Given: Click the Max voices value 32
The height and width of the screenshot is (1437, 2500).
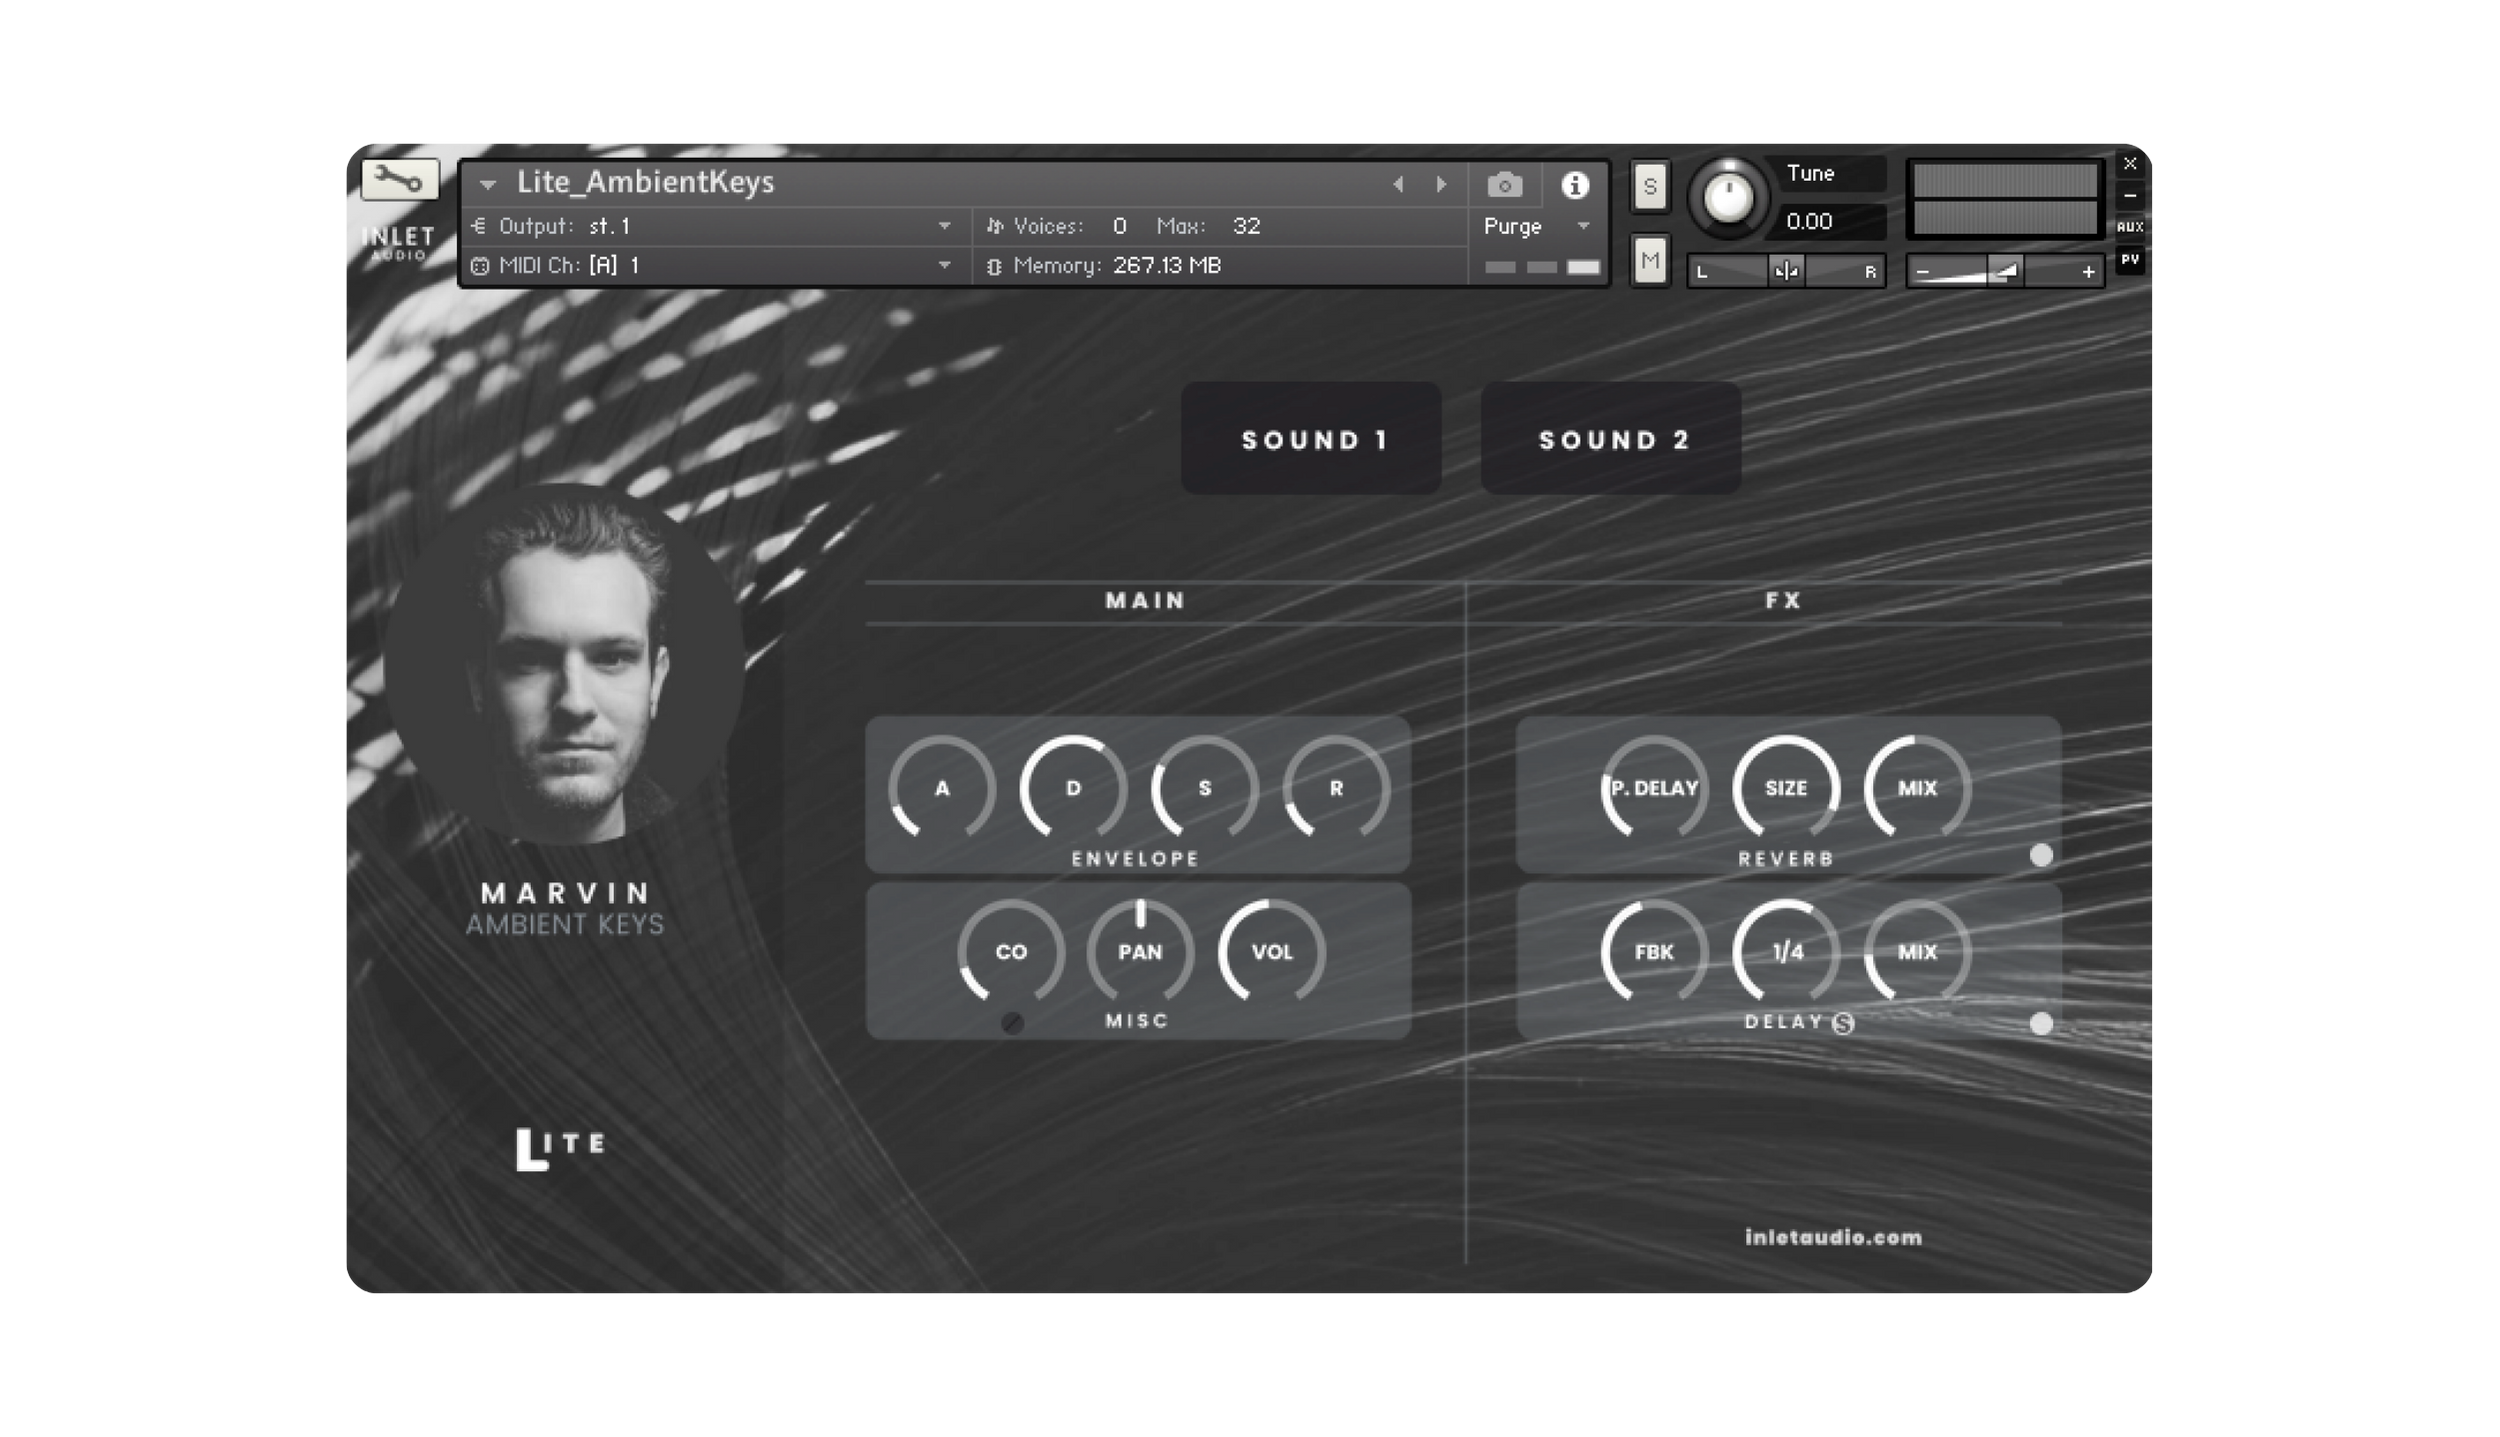Looking at the screenshot, I should 1246,226.
